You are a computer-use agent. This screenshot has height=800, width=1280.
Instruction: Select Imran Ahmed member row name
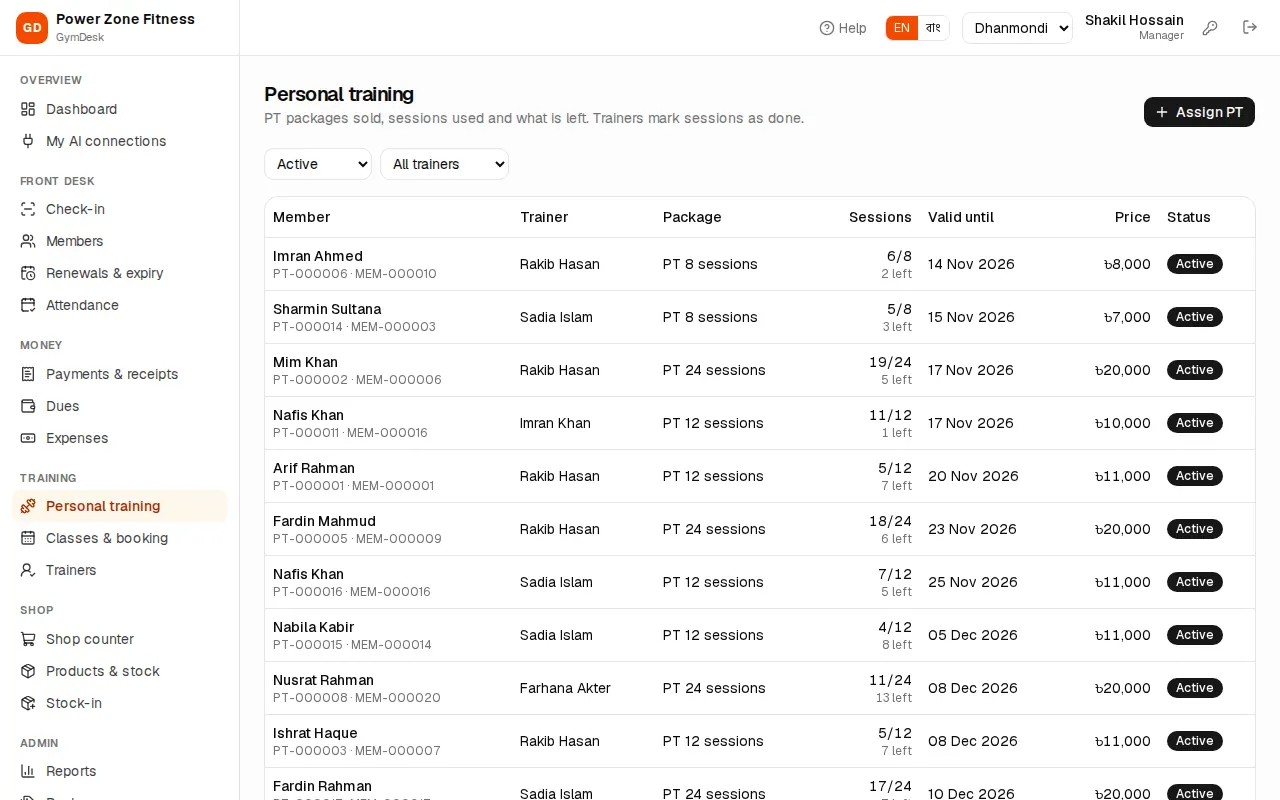(x=318, y=256)
